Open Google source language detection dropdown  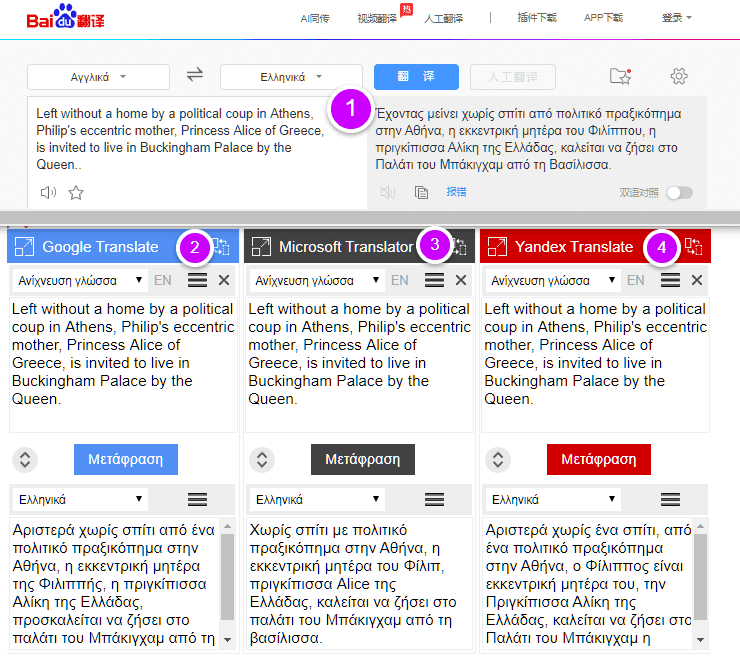(x=79, y=280)
